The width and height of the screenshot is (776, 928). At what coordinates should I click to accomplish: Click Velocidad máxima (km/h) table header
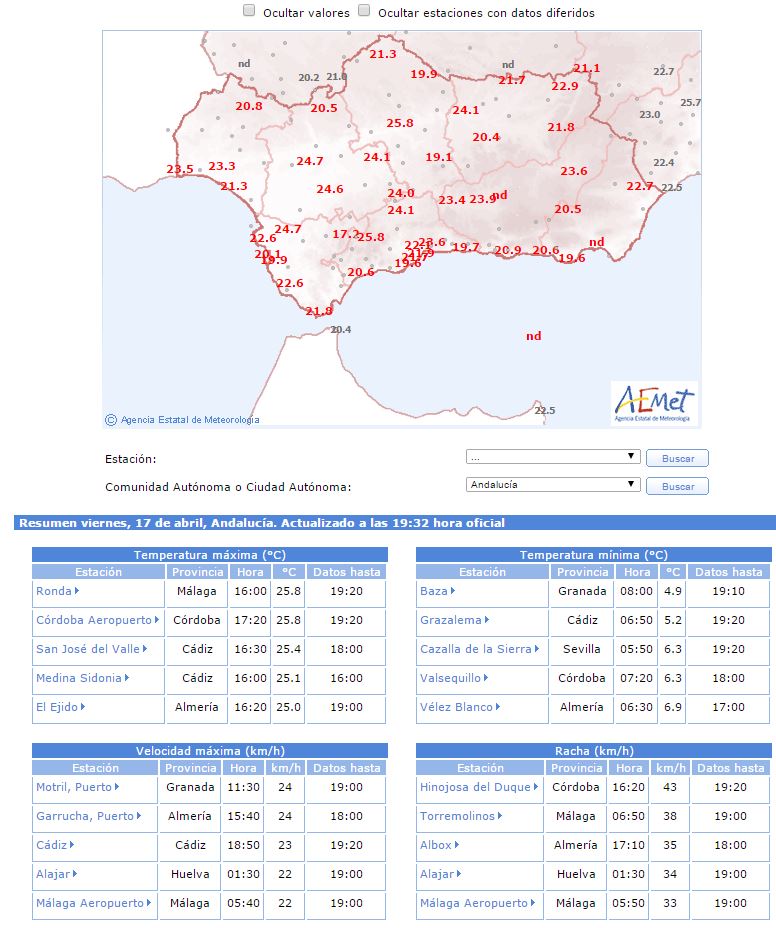point(210,750)
